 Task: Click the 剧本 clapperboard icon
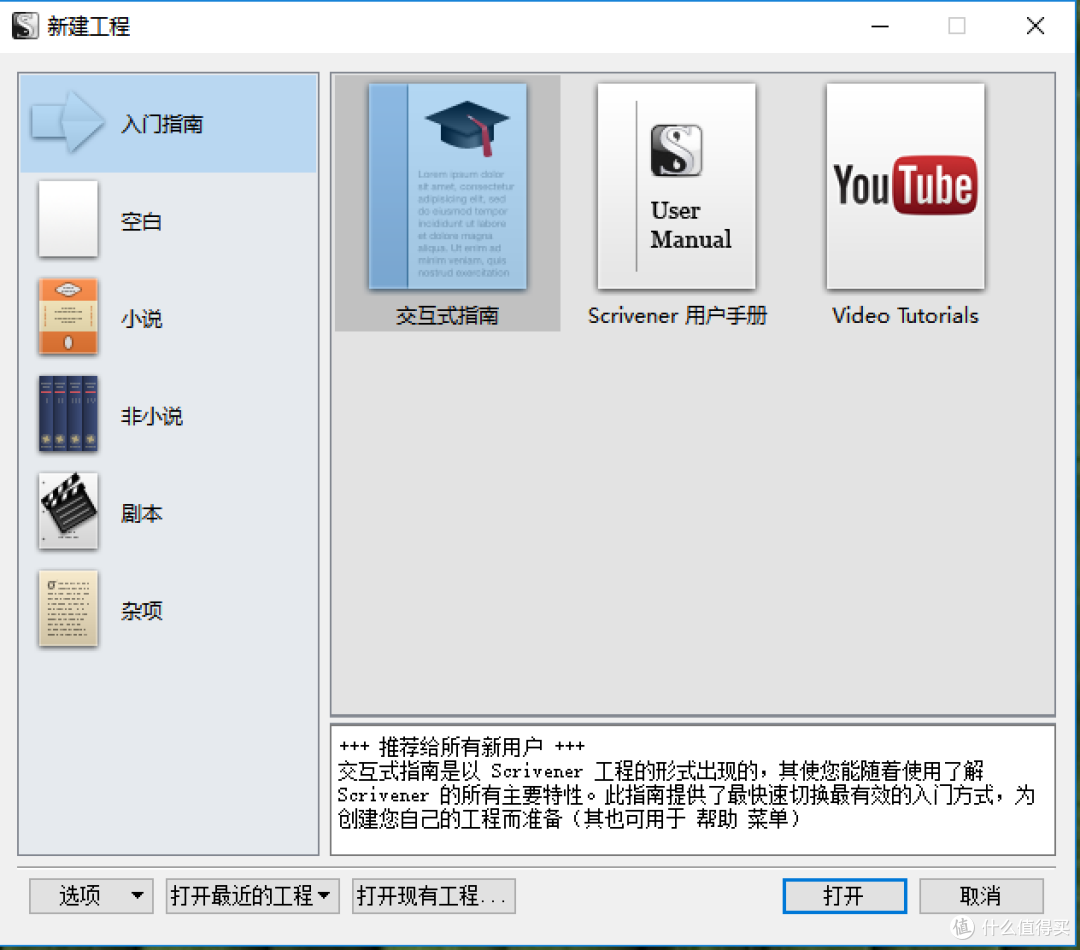(x=68, y=510)
